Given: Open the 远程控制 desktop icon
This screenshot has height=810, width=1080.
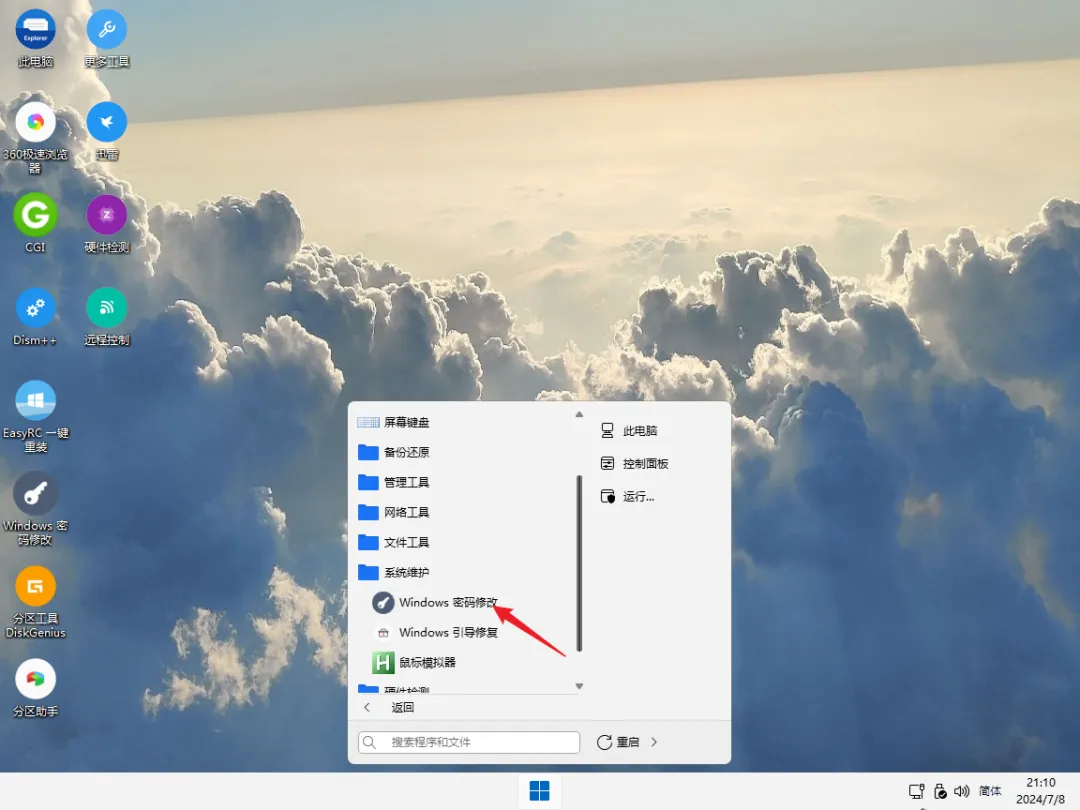Looking at the screenshot, I should tap(107, 317).
